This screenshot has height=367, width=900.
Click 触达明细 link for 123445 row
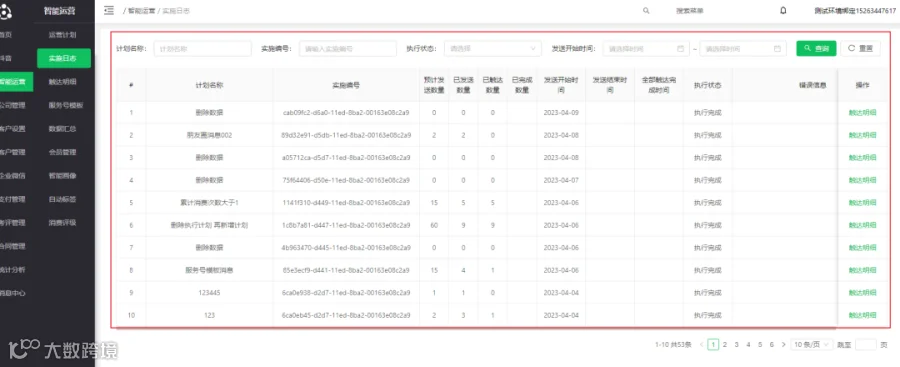click(x=862, y=293)
